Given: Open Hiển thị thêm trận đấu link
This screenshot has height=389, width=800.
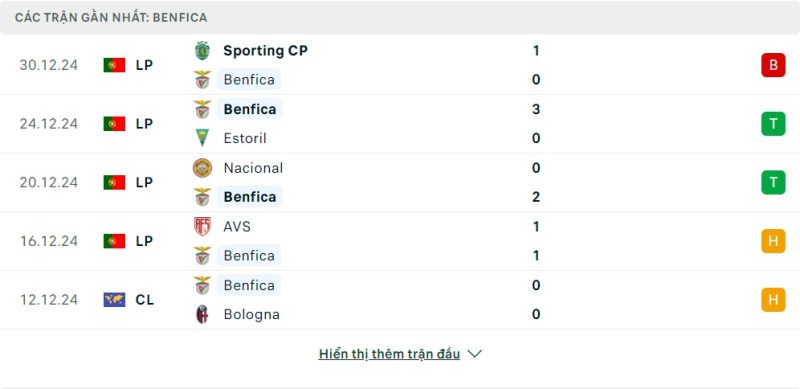Looking at the screenshot, I should (389, 354).
